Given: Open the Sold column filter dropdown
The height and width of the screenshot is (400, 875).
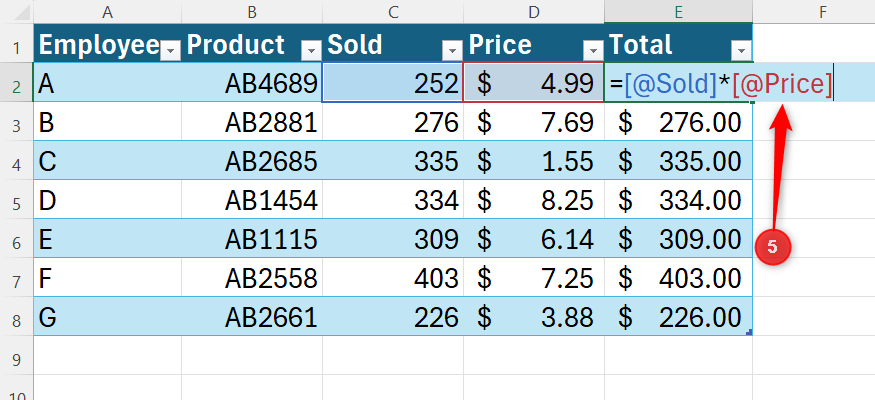Looking at the screenshot, I should (x=452, y=51).
